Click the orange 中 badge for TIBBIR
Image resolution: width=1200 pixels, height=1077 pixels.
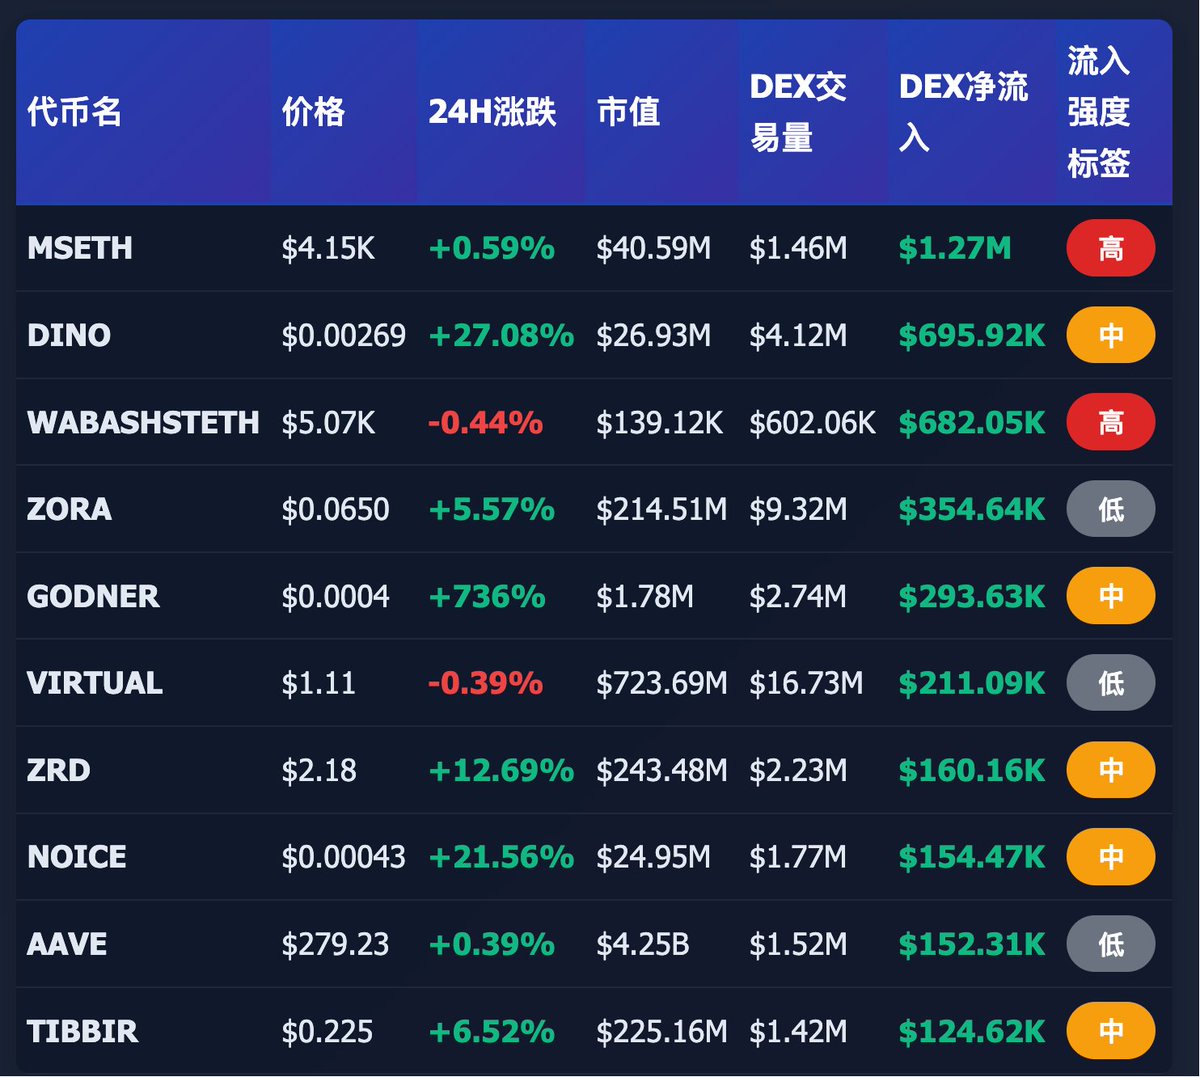pyautogui.click(x=1110, y=1031)
